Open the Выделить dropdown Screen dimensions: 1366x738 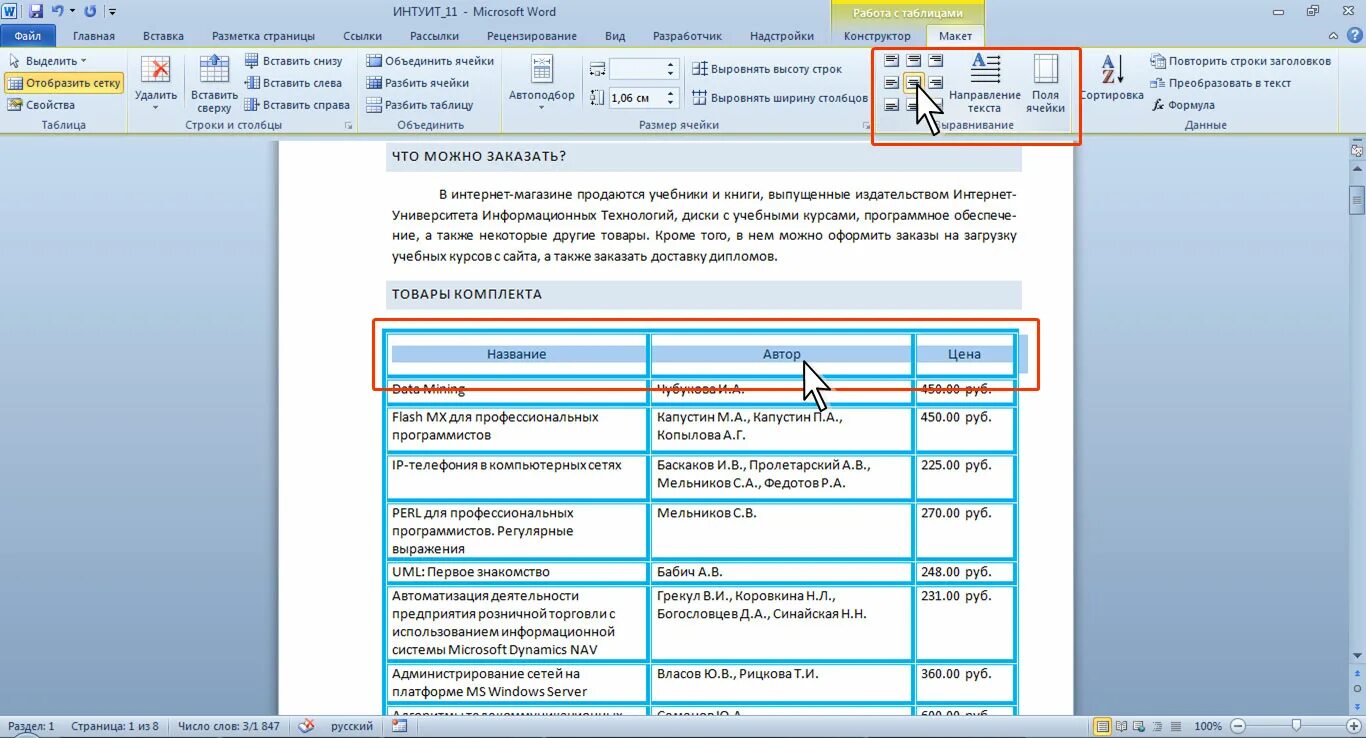click(x=48, y=61)
